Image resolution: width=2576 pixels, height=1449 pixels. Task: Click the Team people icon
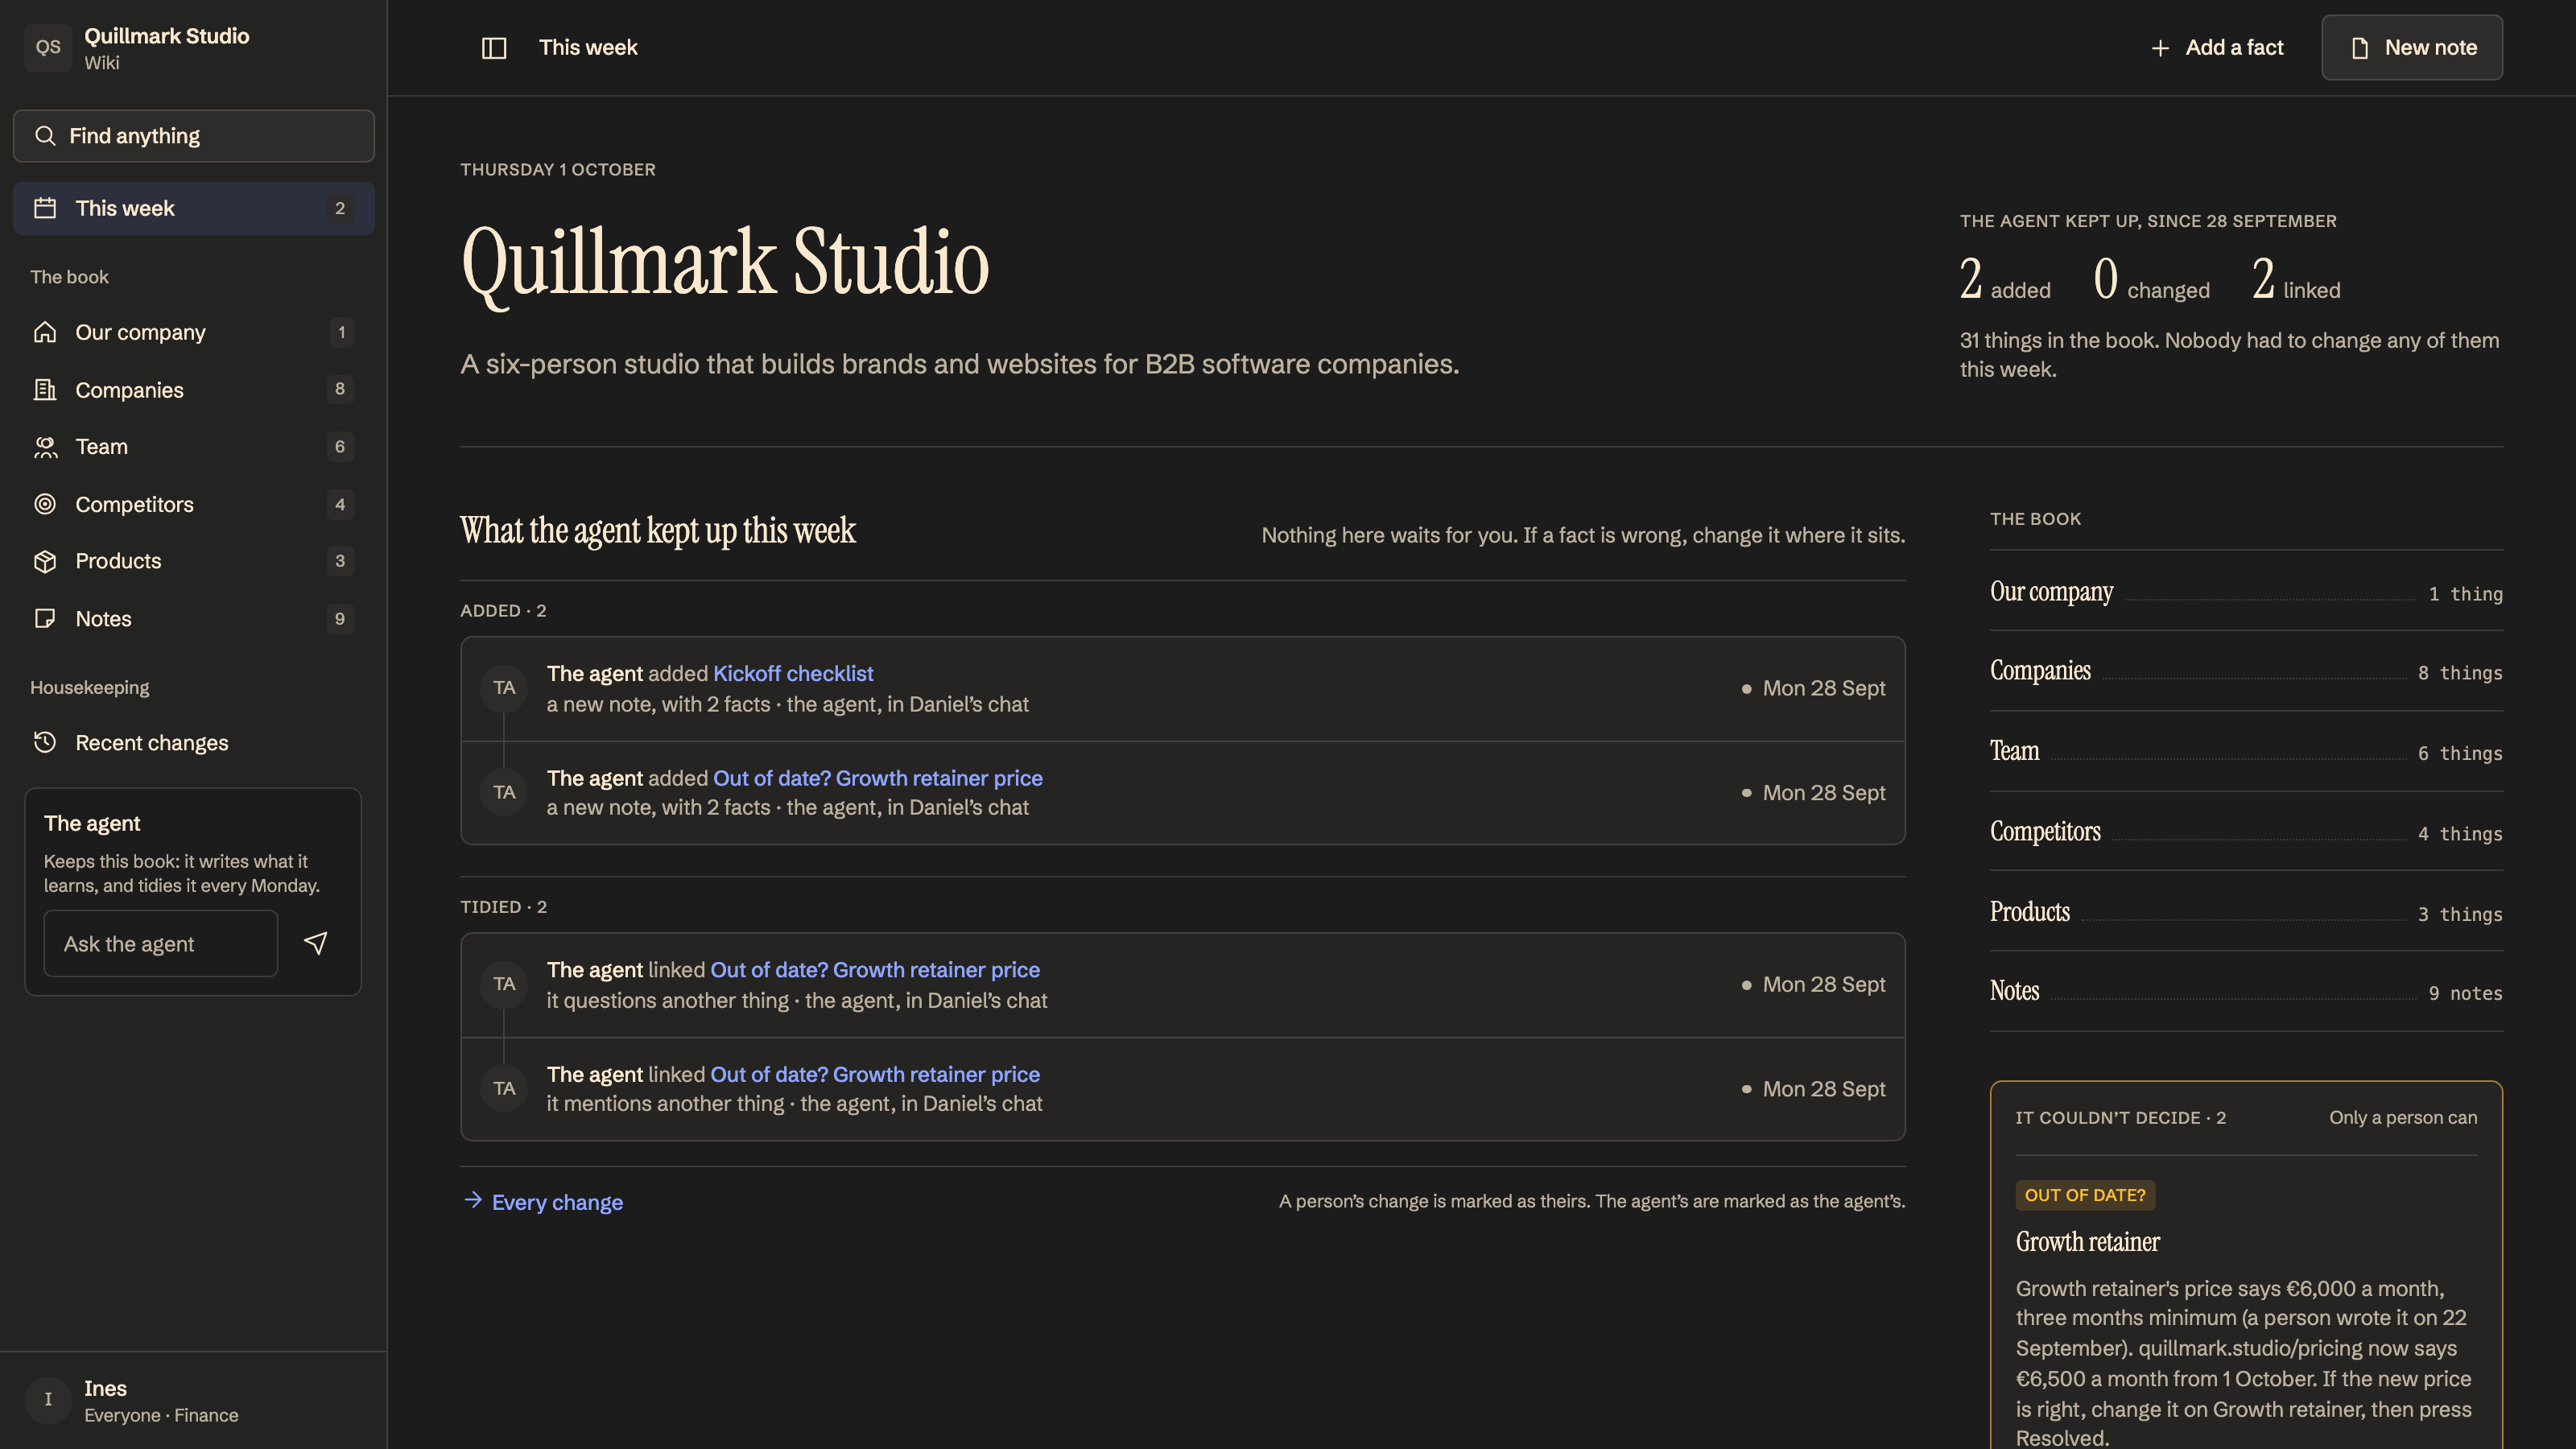pos(45,447)
